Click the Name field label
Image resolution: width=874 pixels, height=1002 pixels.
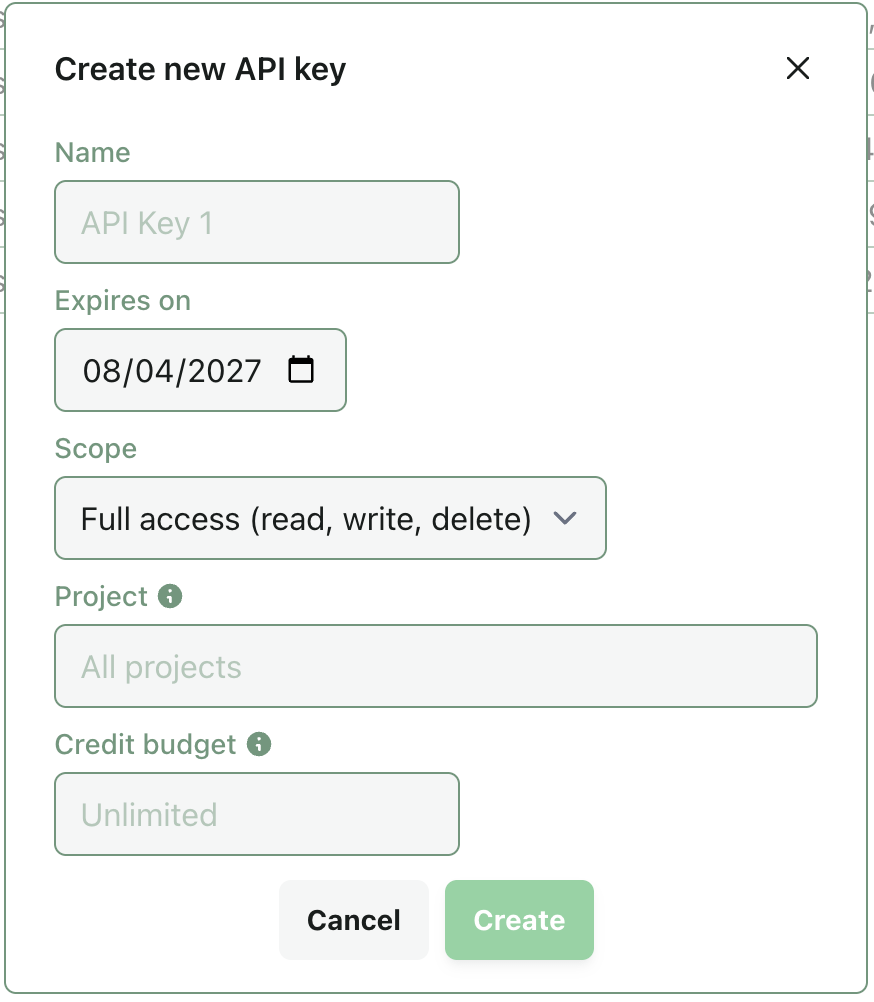(93, 153)
